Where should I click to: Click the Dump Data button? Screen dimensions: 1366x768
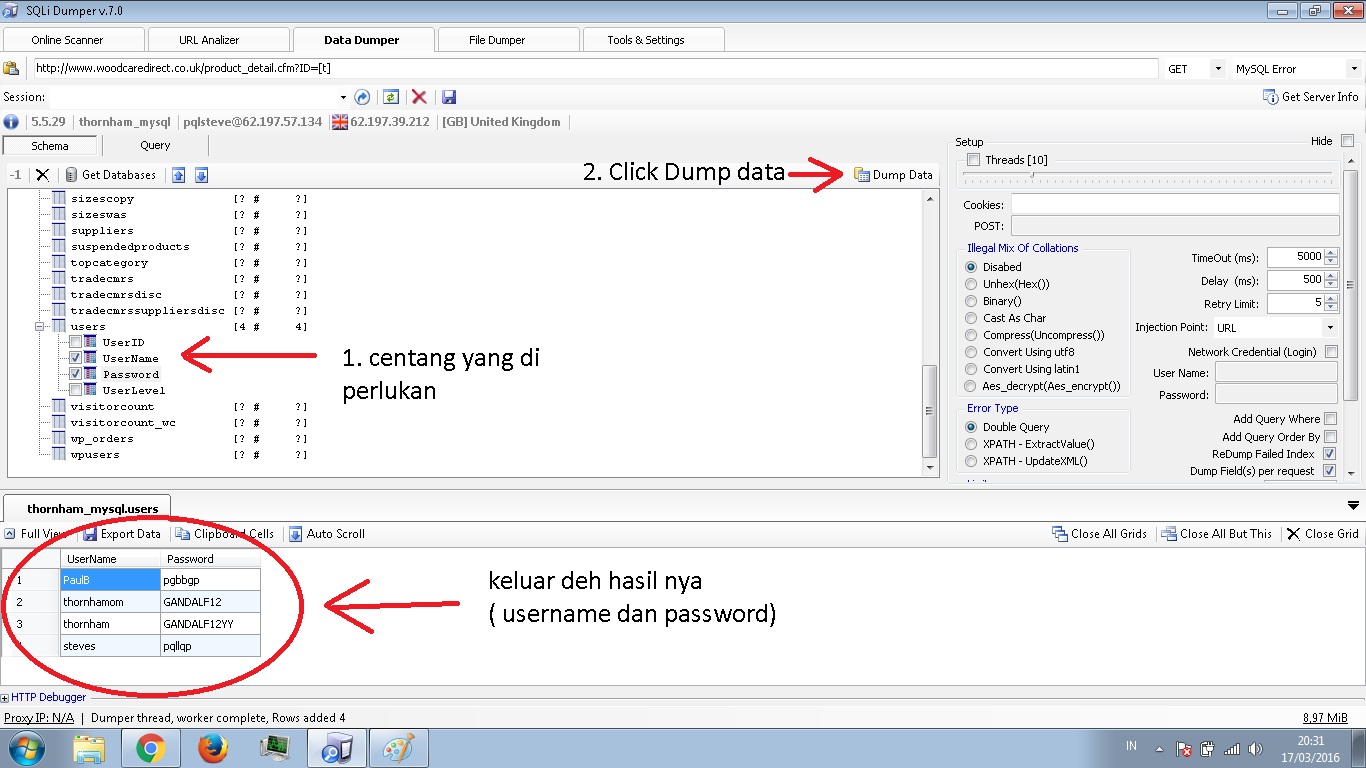[893, 175]
